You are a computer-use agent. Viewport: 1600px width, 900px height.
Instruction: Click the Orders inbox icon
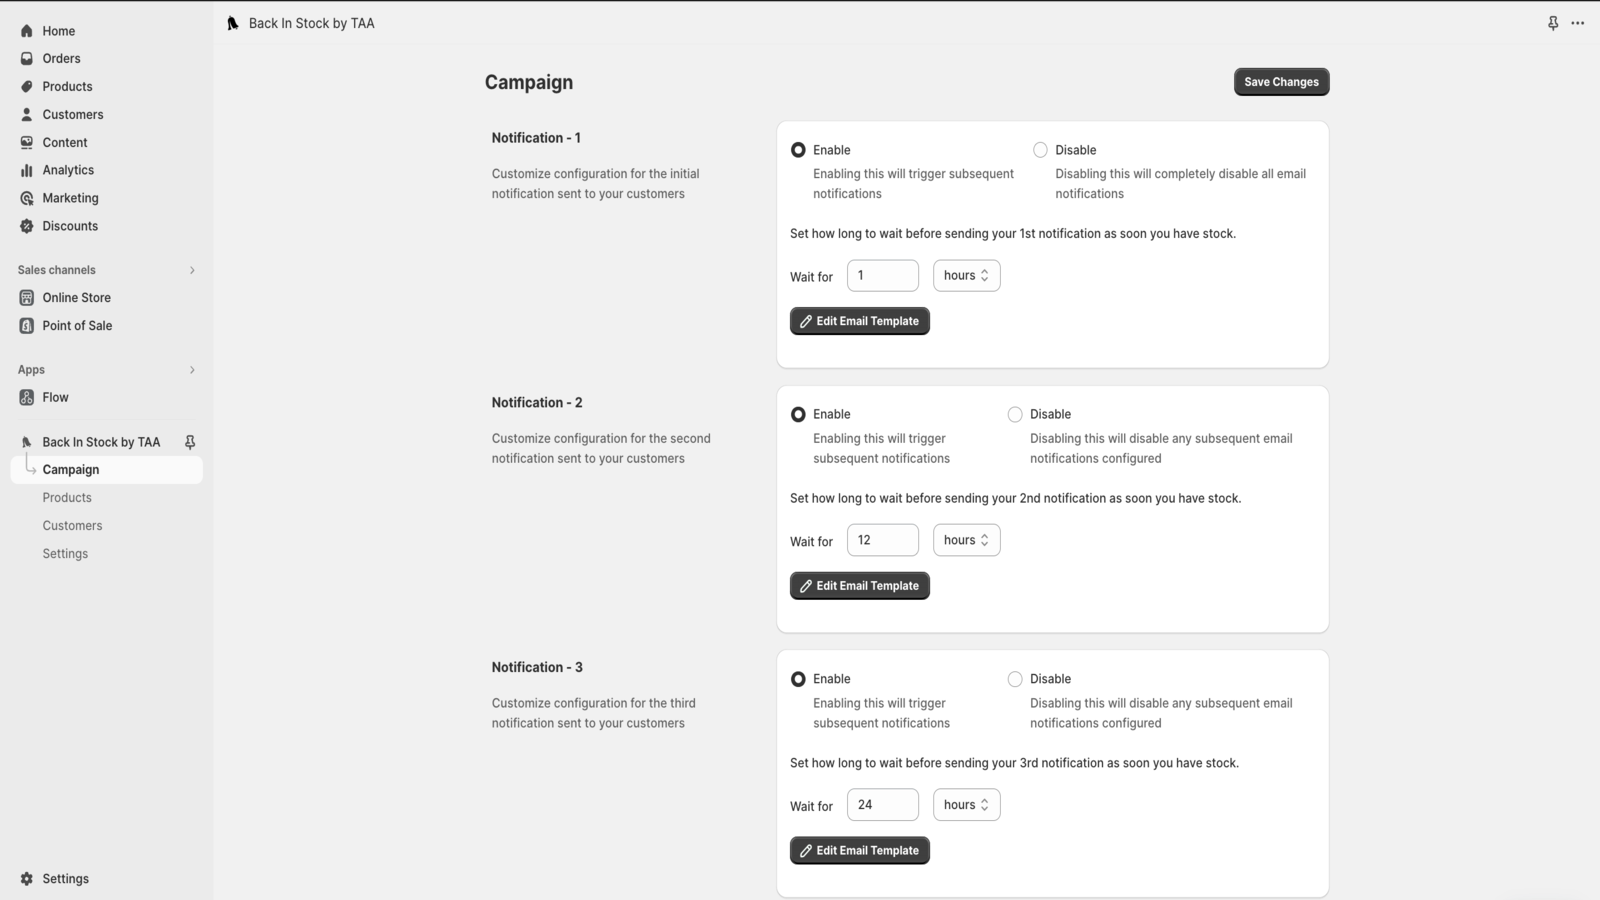click(27, 59)
